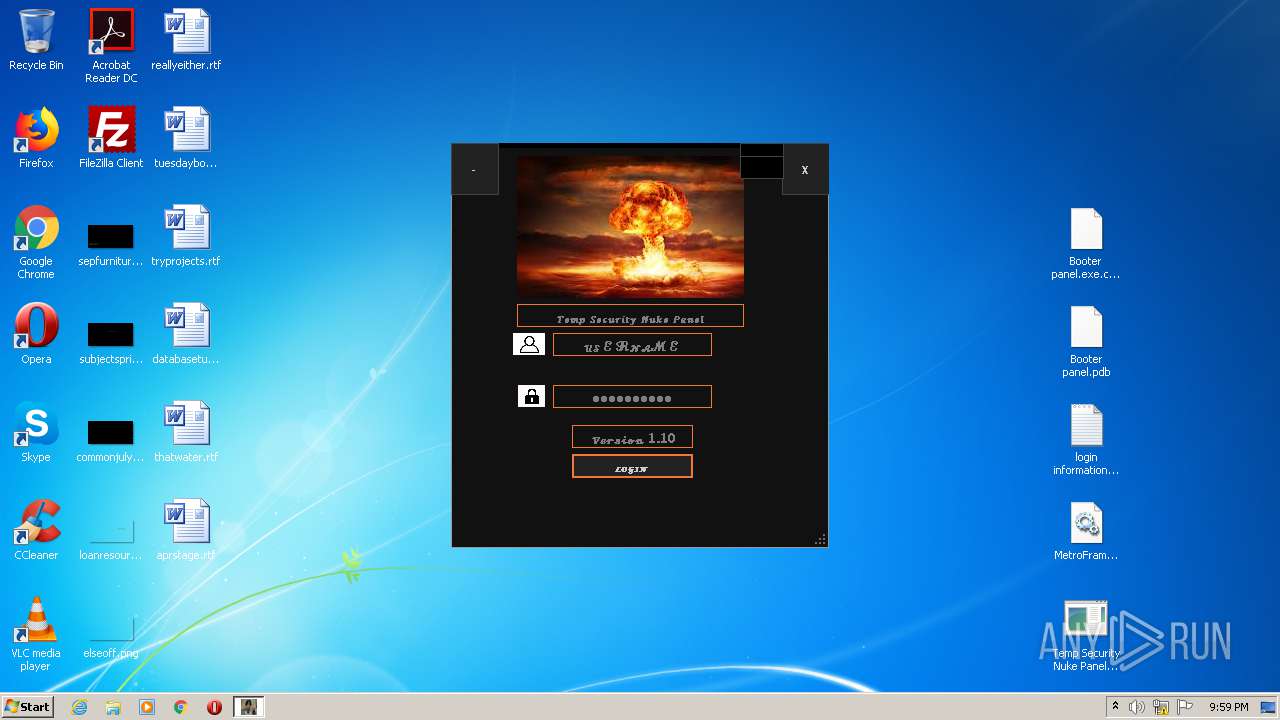
Task: Select Booter panel.pdb file icon
Action: [1086, 341]
